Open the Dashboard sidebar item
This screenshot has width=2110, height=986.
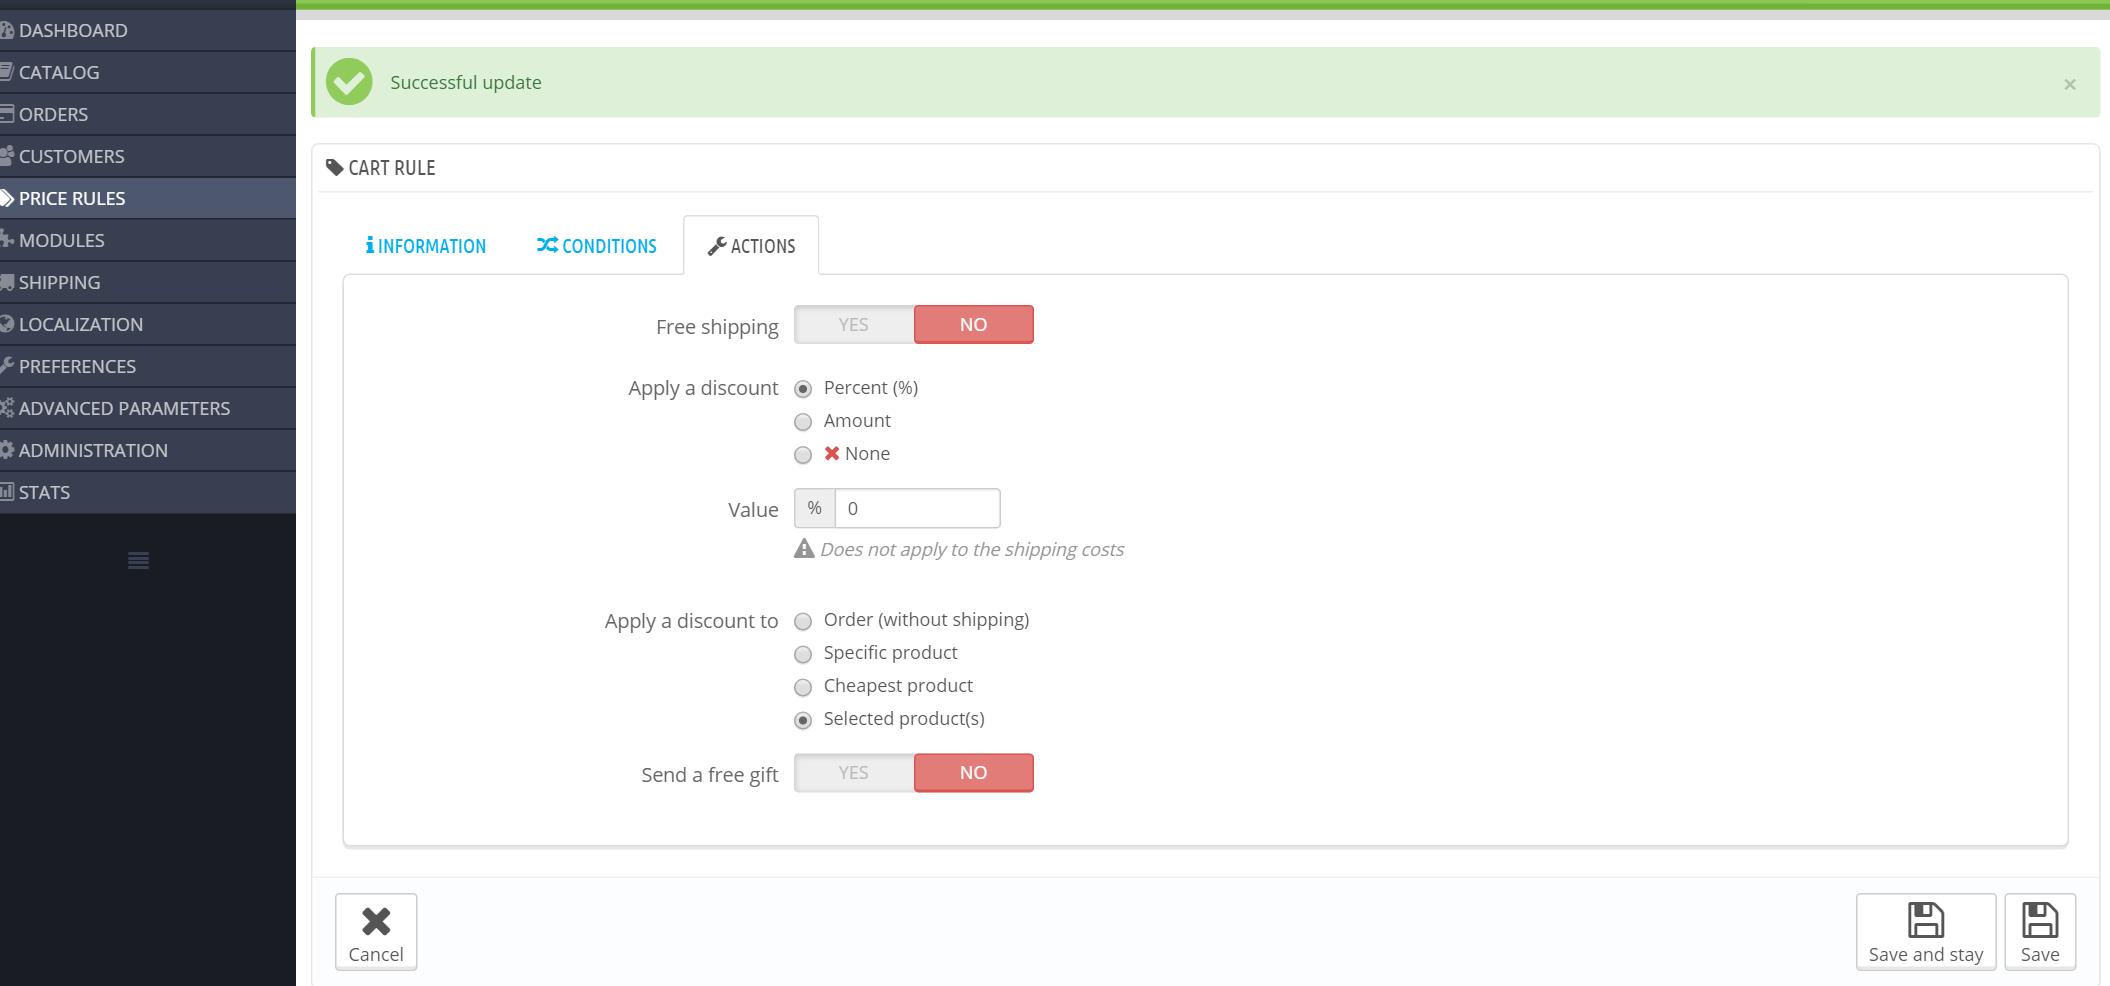[x=148, y=31]
